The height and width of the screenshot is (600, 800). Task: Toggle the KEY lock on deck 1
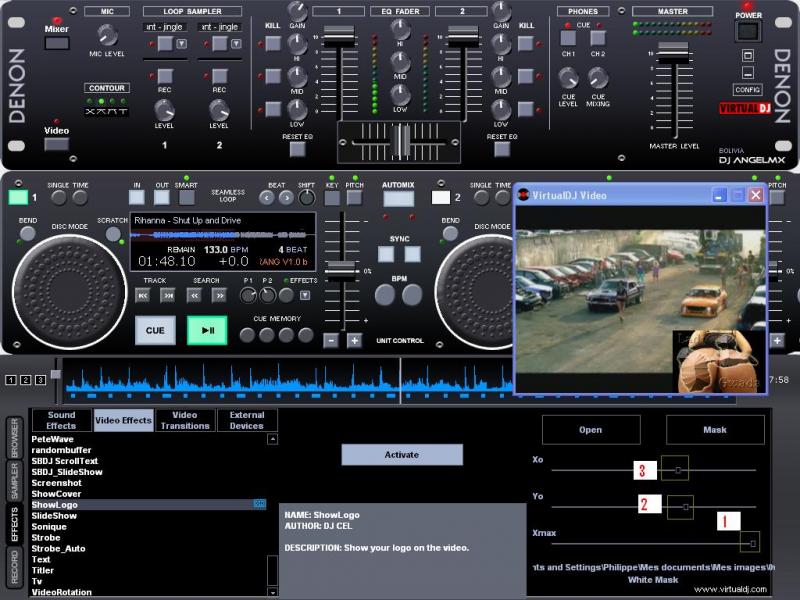coord(332,198)
